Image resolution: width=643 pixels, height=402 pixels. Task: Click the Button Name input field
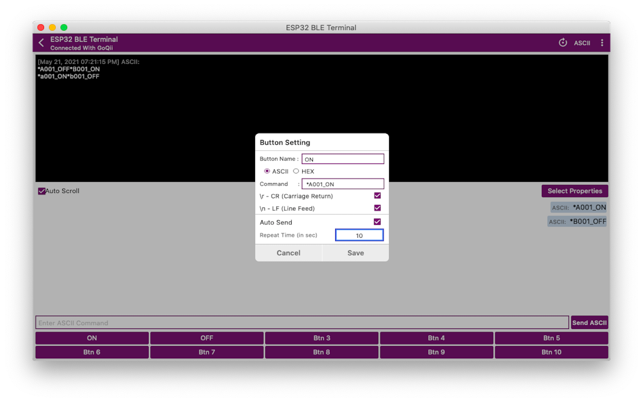pos(343,159)
